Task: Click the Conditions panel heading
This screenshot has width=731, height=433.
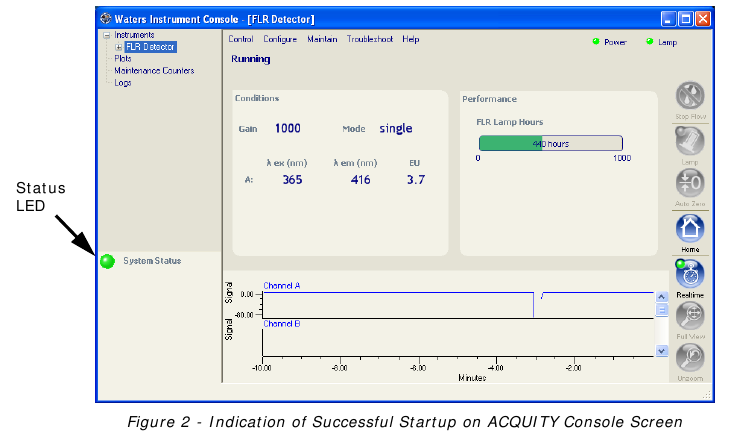Action: point(257,98)
